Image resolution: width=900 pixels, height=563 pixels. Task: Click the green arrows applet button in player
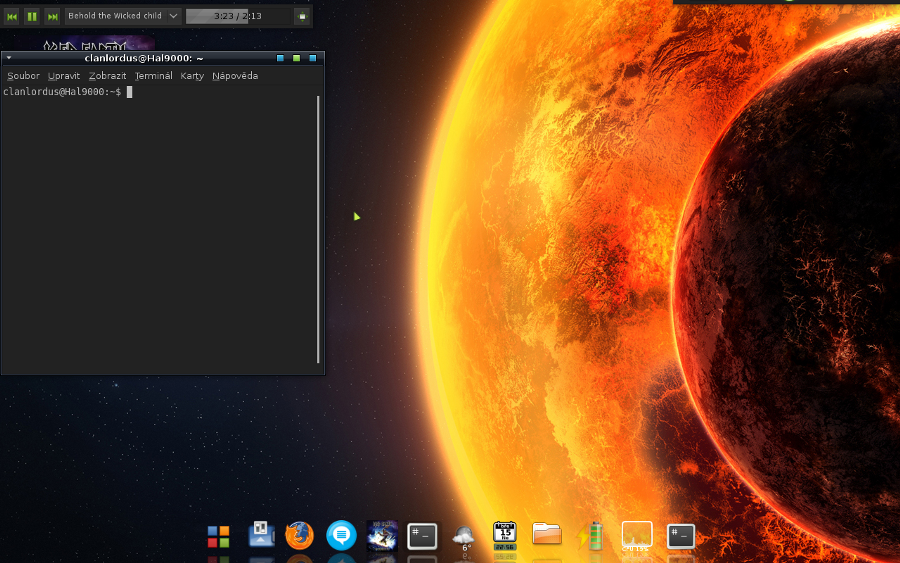302,16
